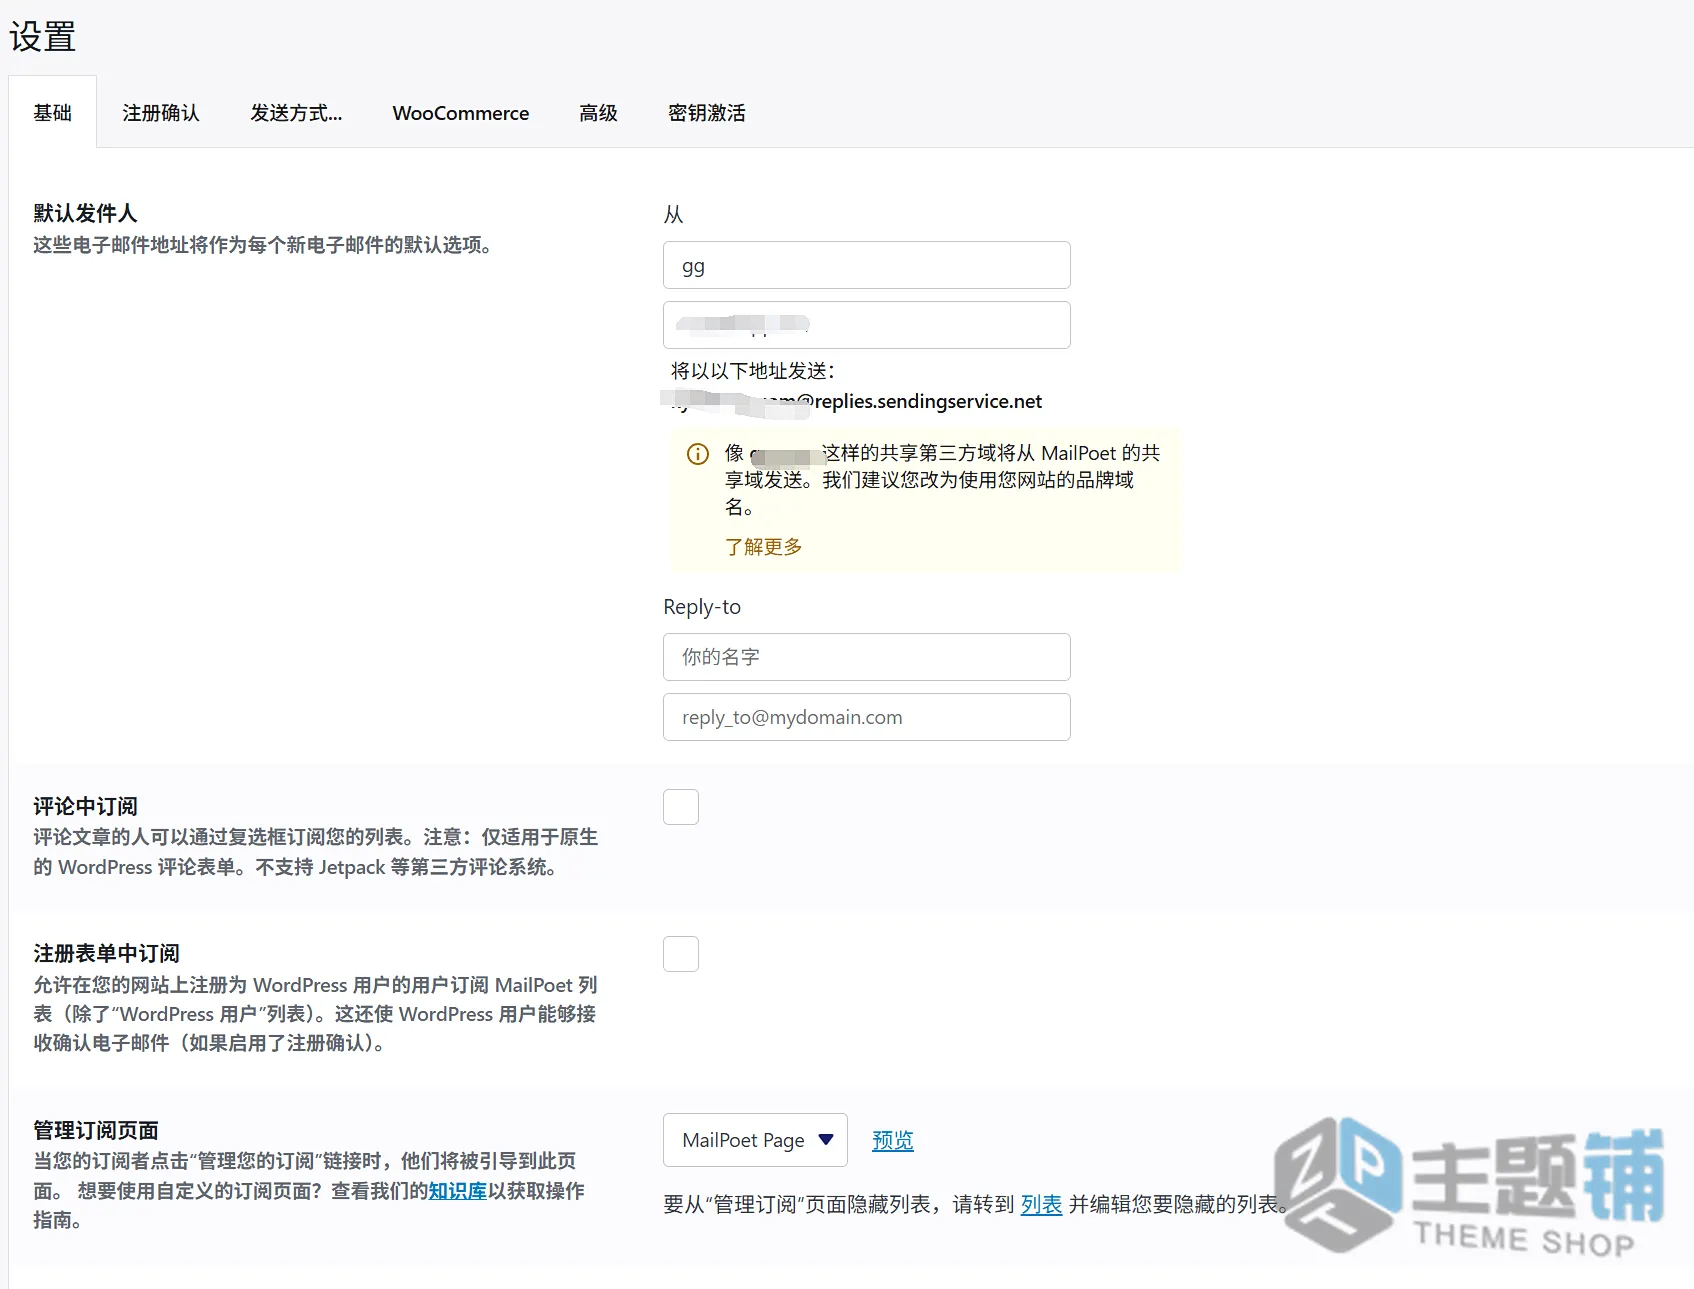Enable the 评论中订阅 checkbox
Screen dimensions: 1694x1289
[x=681, y=807]
